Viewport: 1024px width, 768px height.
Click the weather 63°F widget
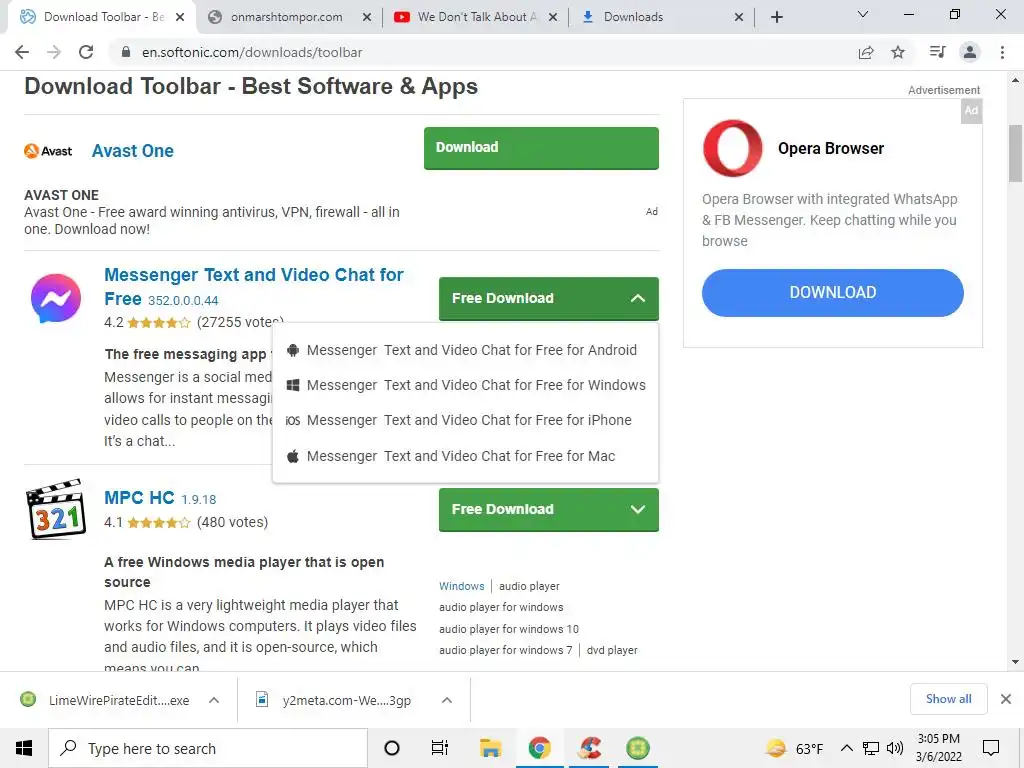(794, 748)
